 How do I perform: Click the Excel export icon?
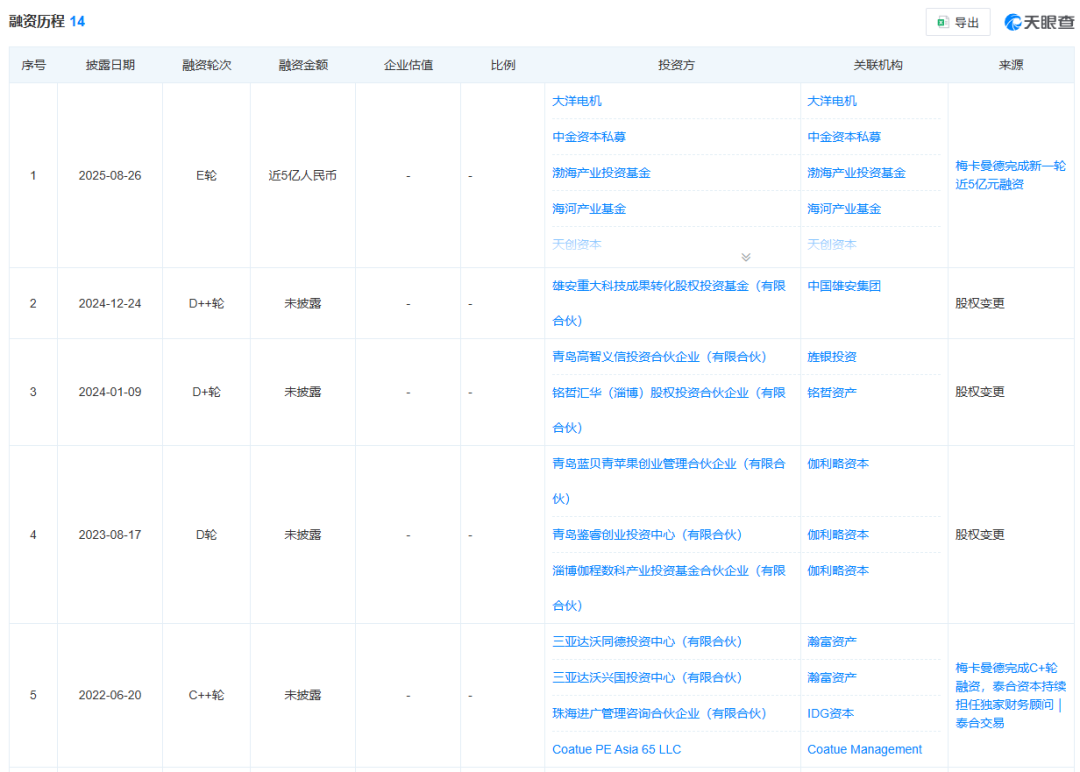click(943, 23)
